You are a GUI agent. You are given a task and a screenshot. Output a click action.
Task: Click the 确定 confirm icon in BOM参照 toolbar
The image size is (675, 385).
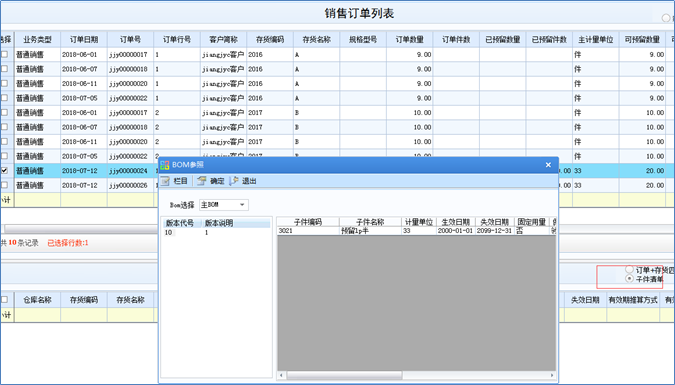pyautogui.click(x=201, y=181)
